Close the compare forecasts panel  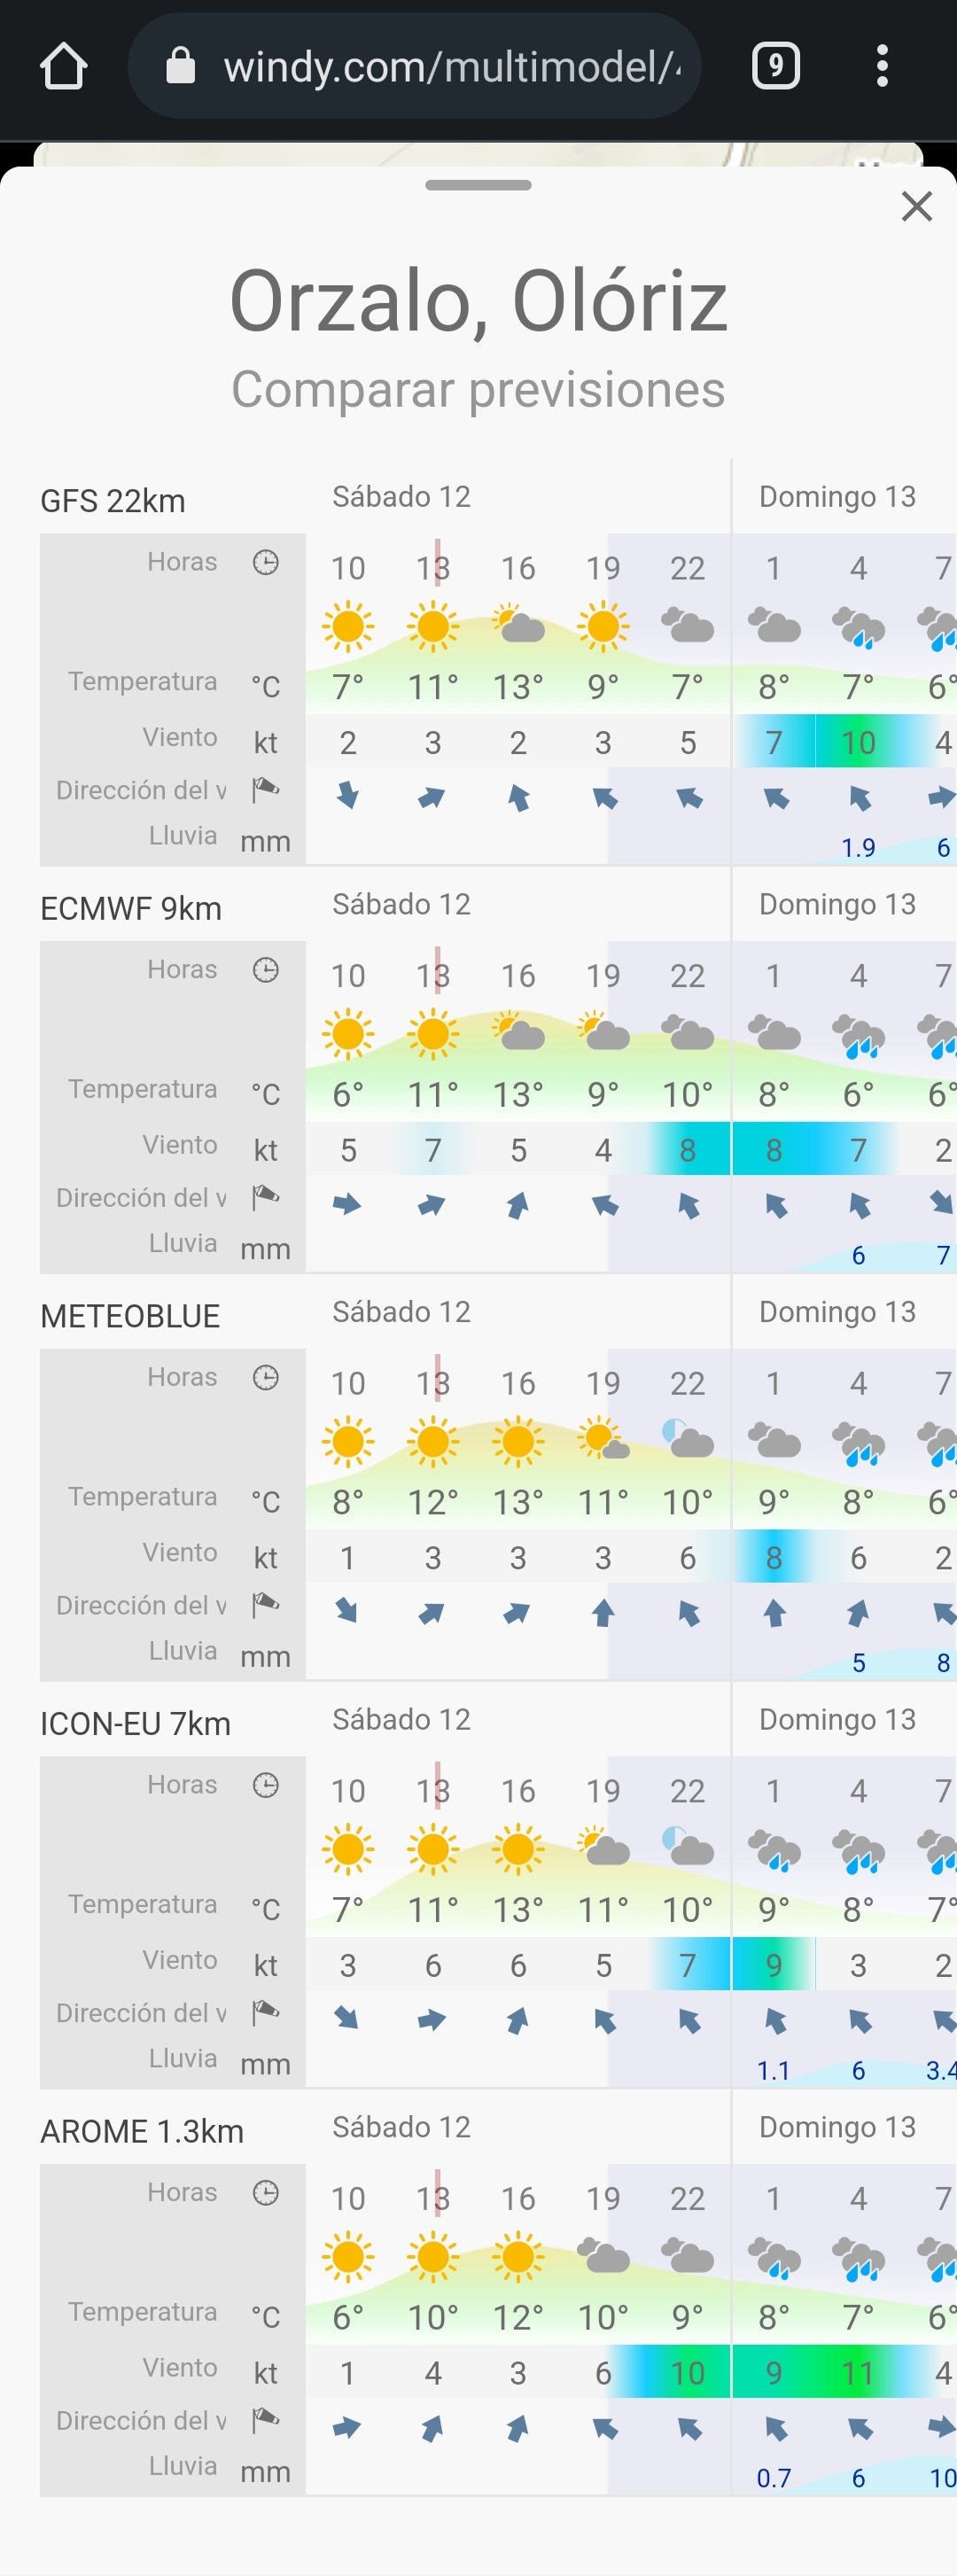(x=916, y=207)
